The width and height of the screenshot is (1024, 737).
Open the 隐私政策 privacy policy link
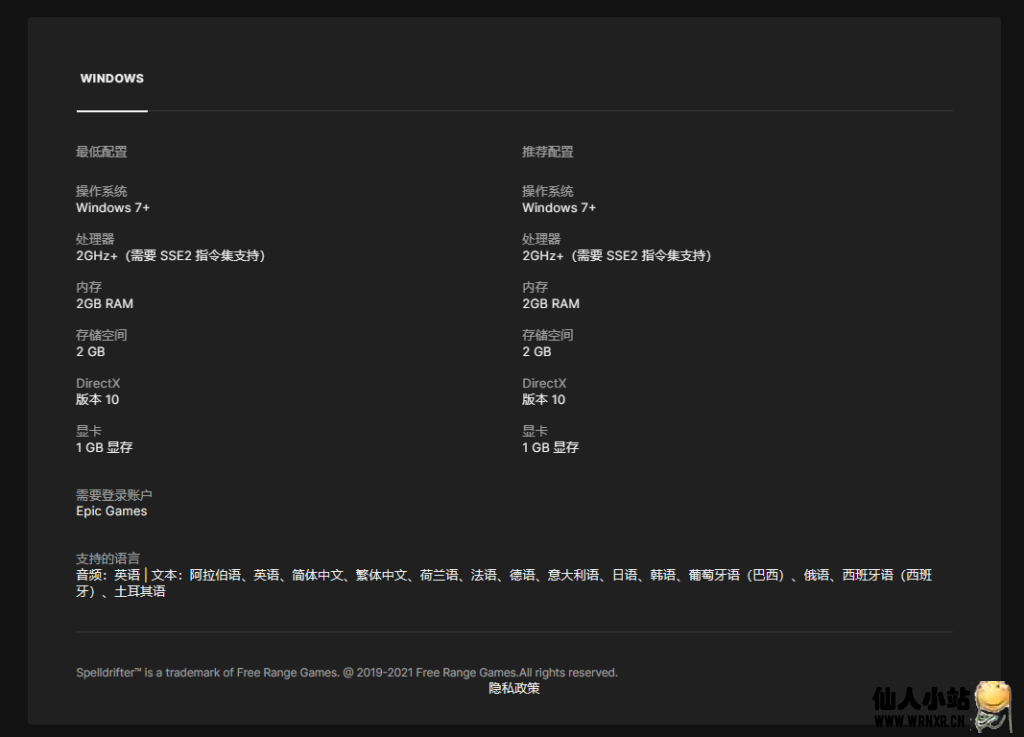pos(514,688)
